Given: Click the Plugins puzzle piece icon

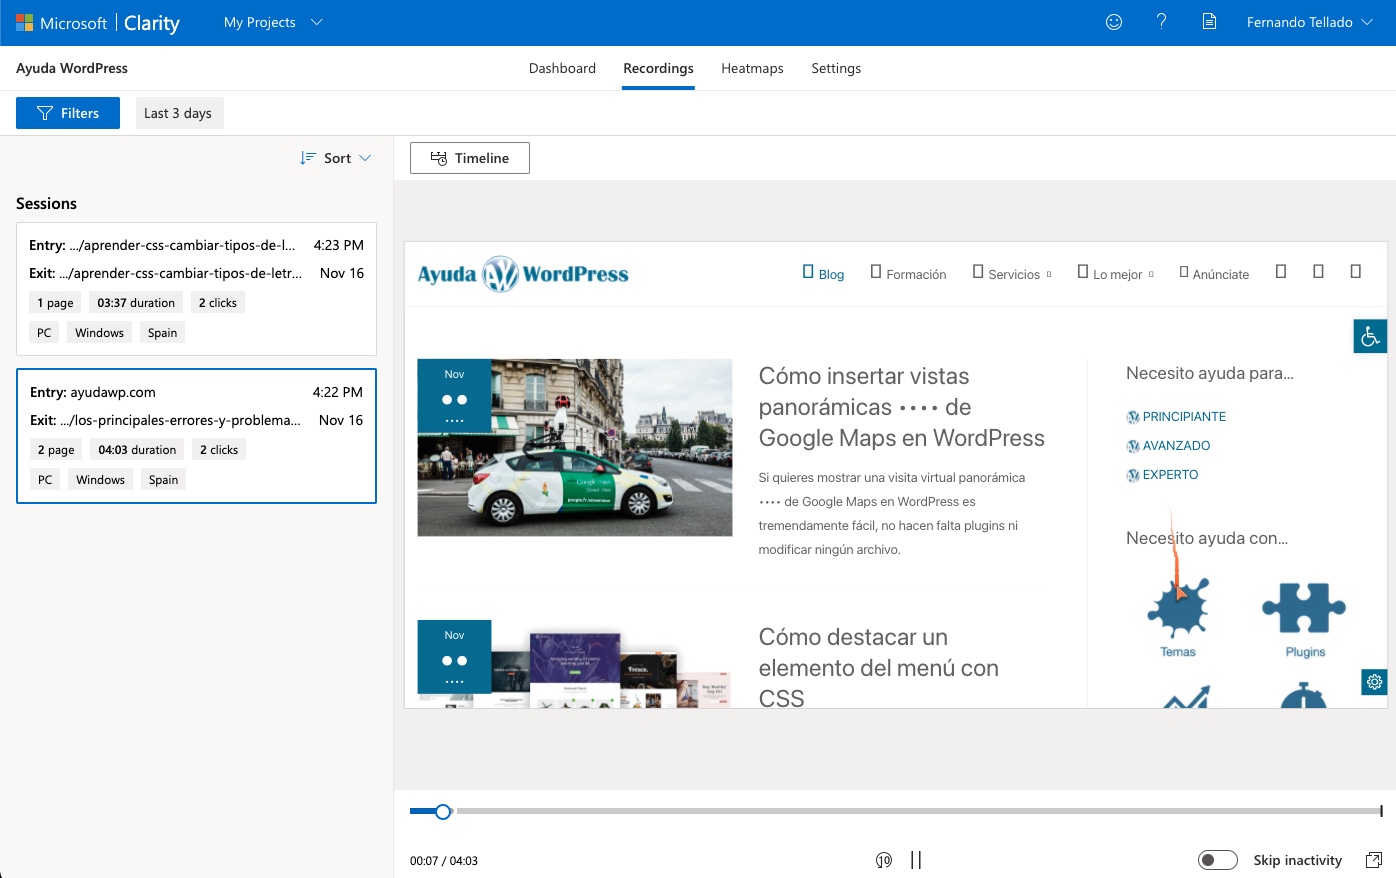Looking at the screenshot, I should pyautogui.click(x=1304, y=609).
